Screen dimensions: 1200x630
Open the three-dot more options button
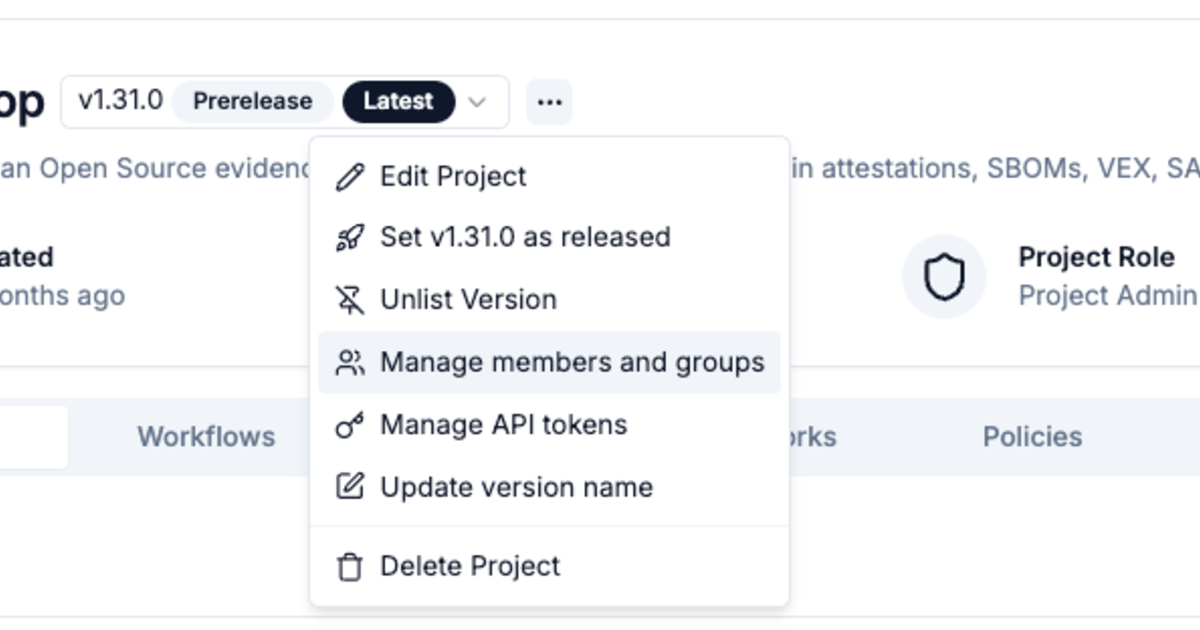[549, 102]
